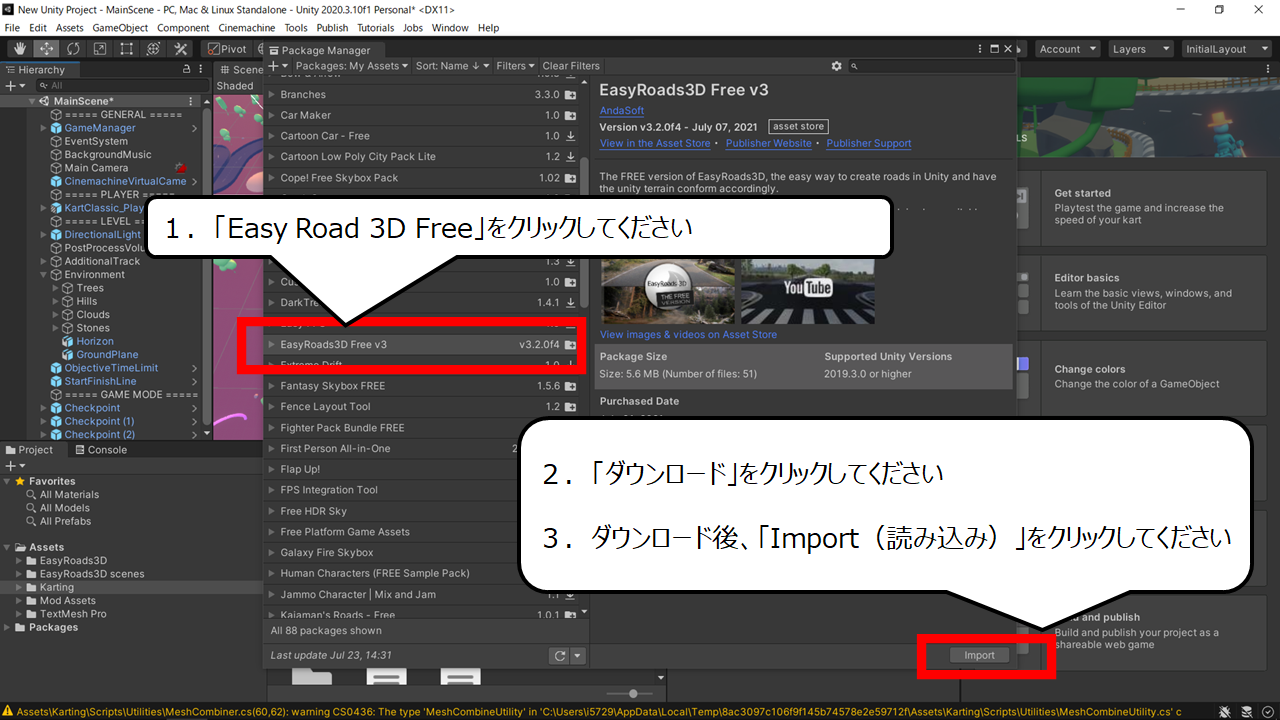The height and width of the screenshot is (720, 1280).
Task: Click Package Manager search field
Action: (930, 66)
